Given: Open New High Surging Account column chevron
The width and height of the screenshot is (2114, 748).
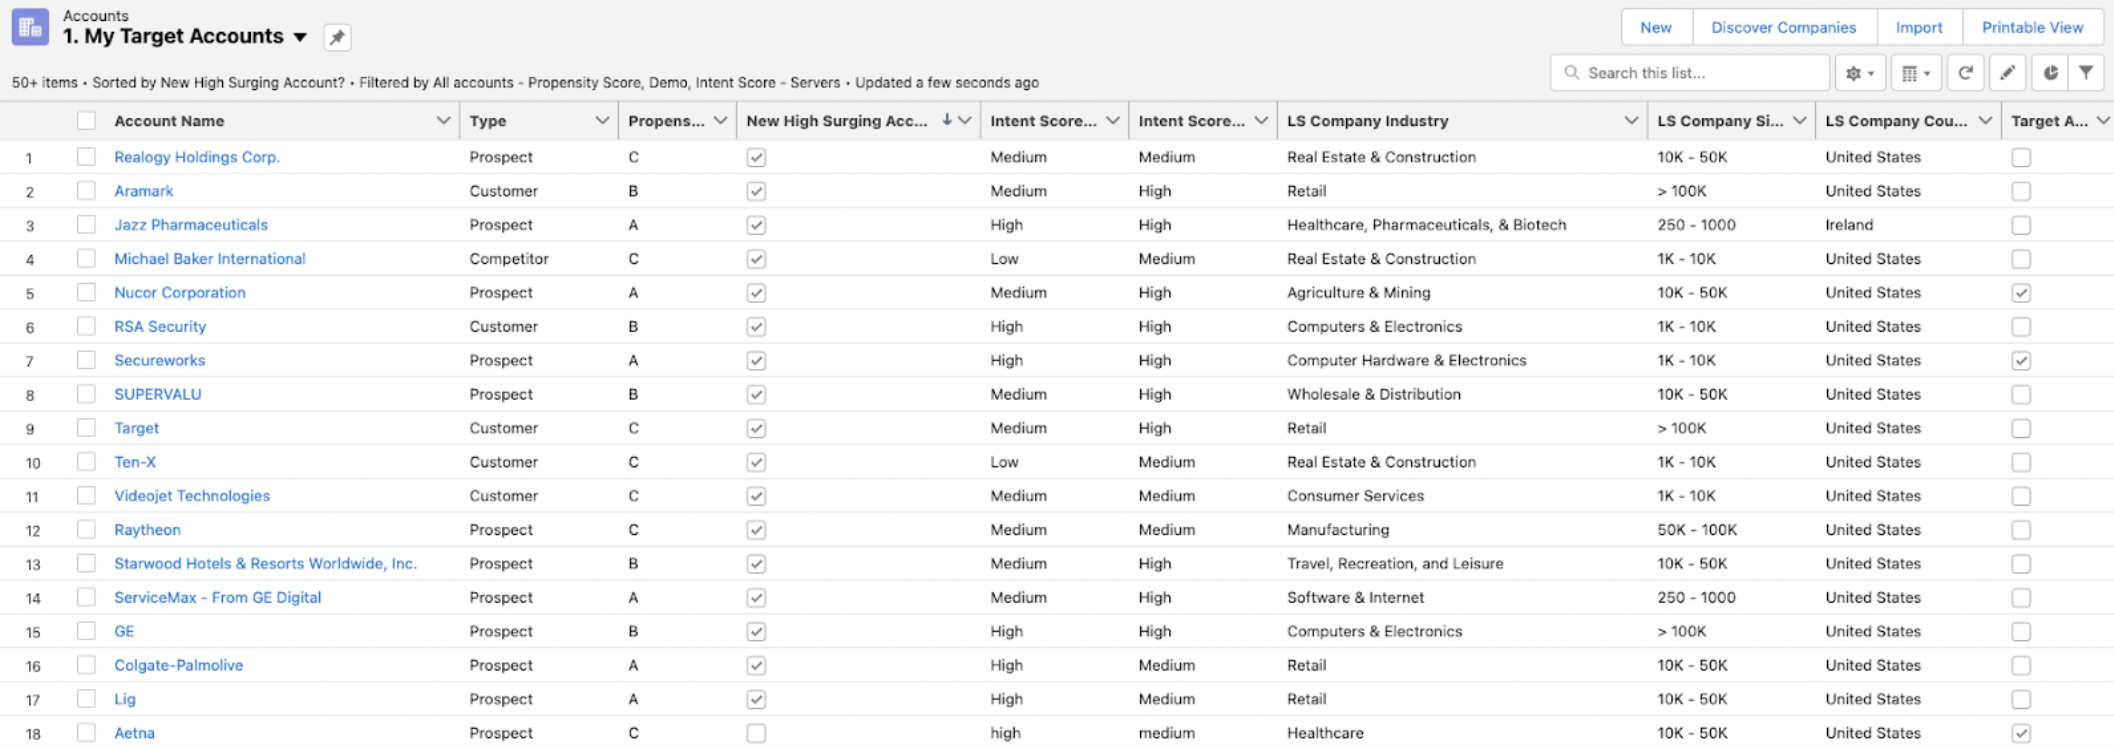Looking at the screenshot, I should tap(965, 120).
